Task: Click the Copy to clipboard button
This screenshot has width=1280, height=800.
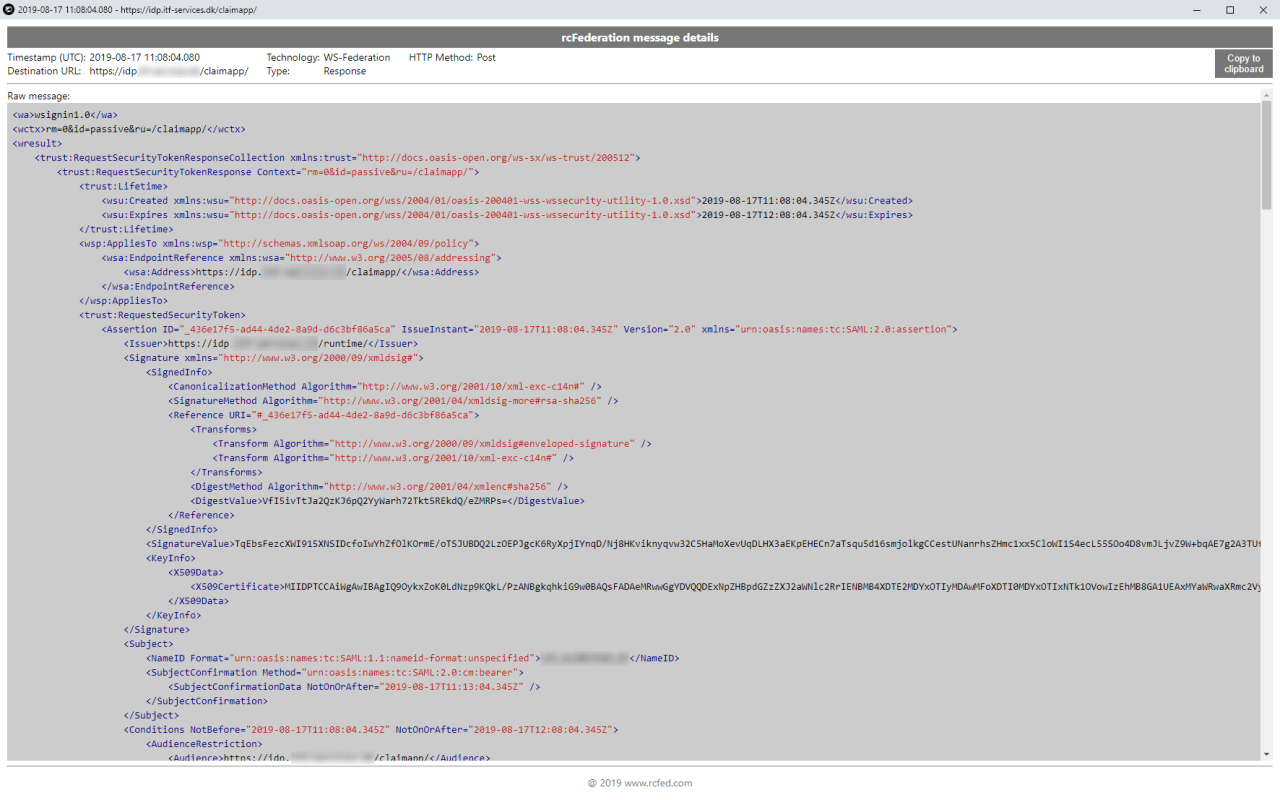Action: (x=1244, y=64)
